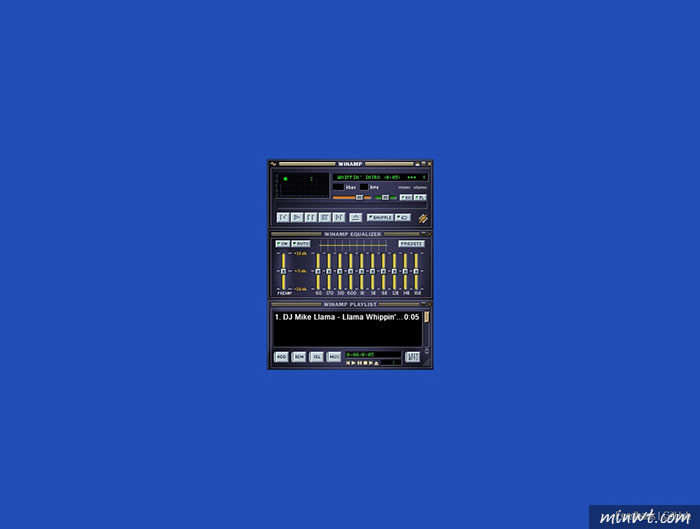
Task: Click the 170 Hz equalizer band slider
Action: pos(329,271)
